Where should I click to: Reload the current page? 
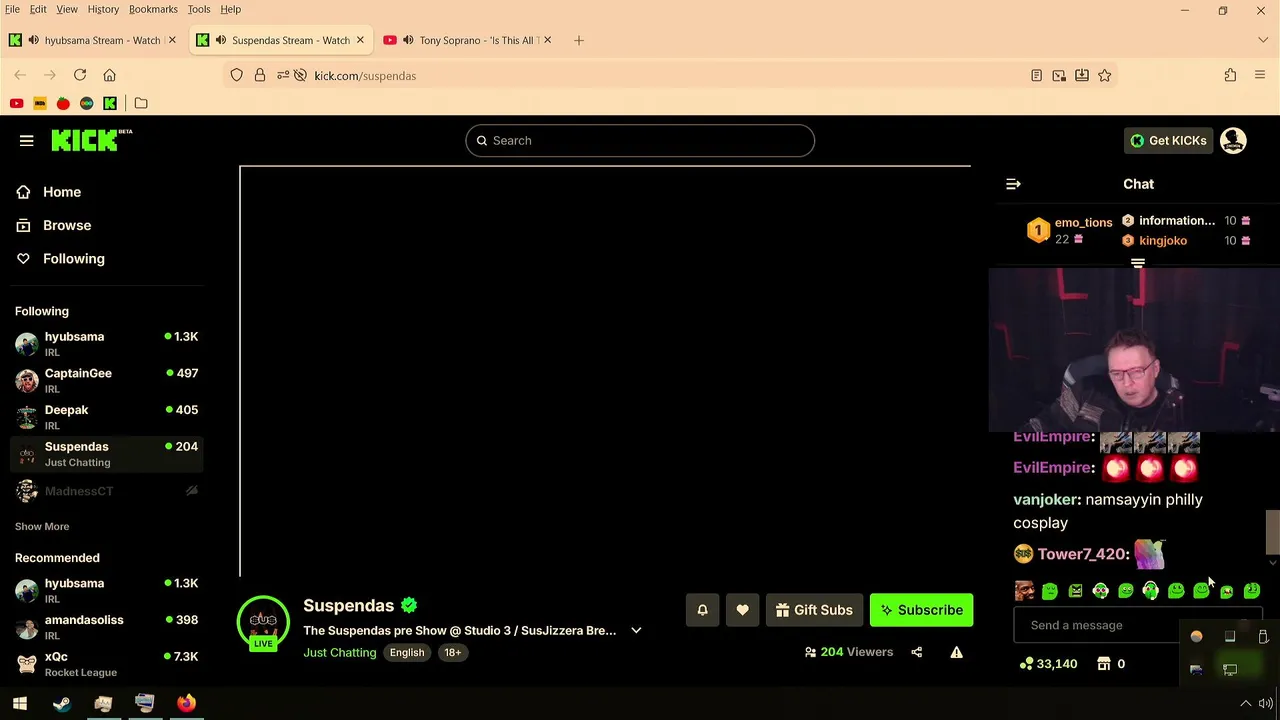[x=80, y=75]
